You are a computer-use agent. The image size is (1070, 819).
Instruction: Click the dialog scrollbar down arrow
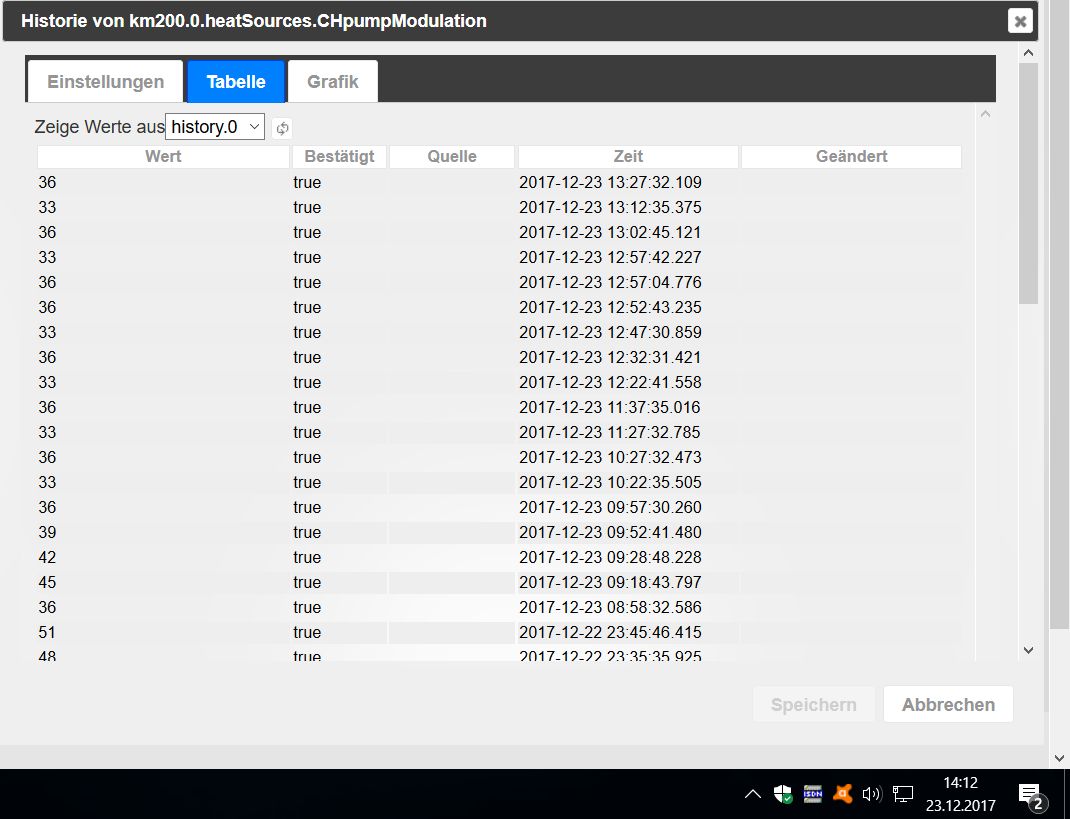tap(1028, 650)
